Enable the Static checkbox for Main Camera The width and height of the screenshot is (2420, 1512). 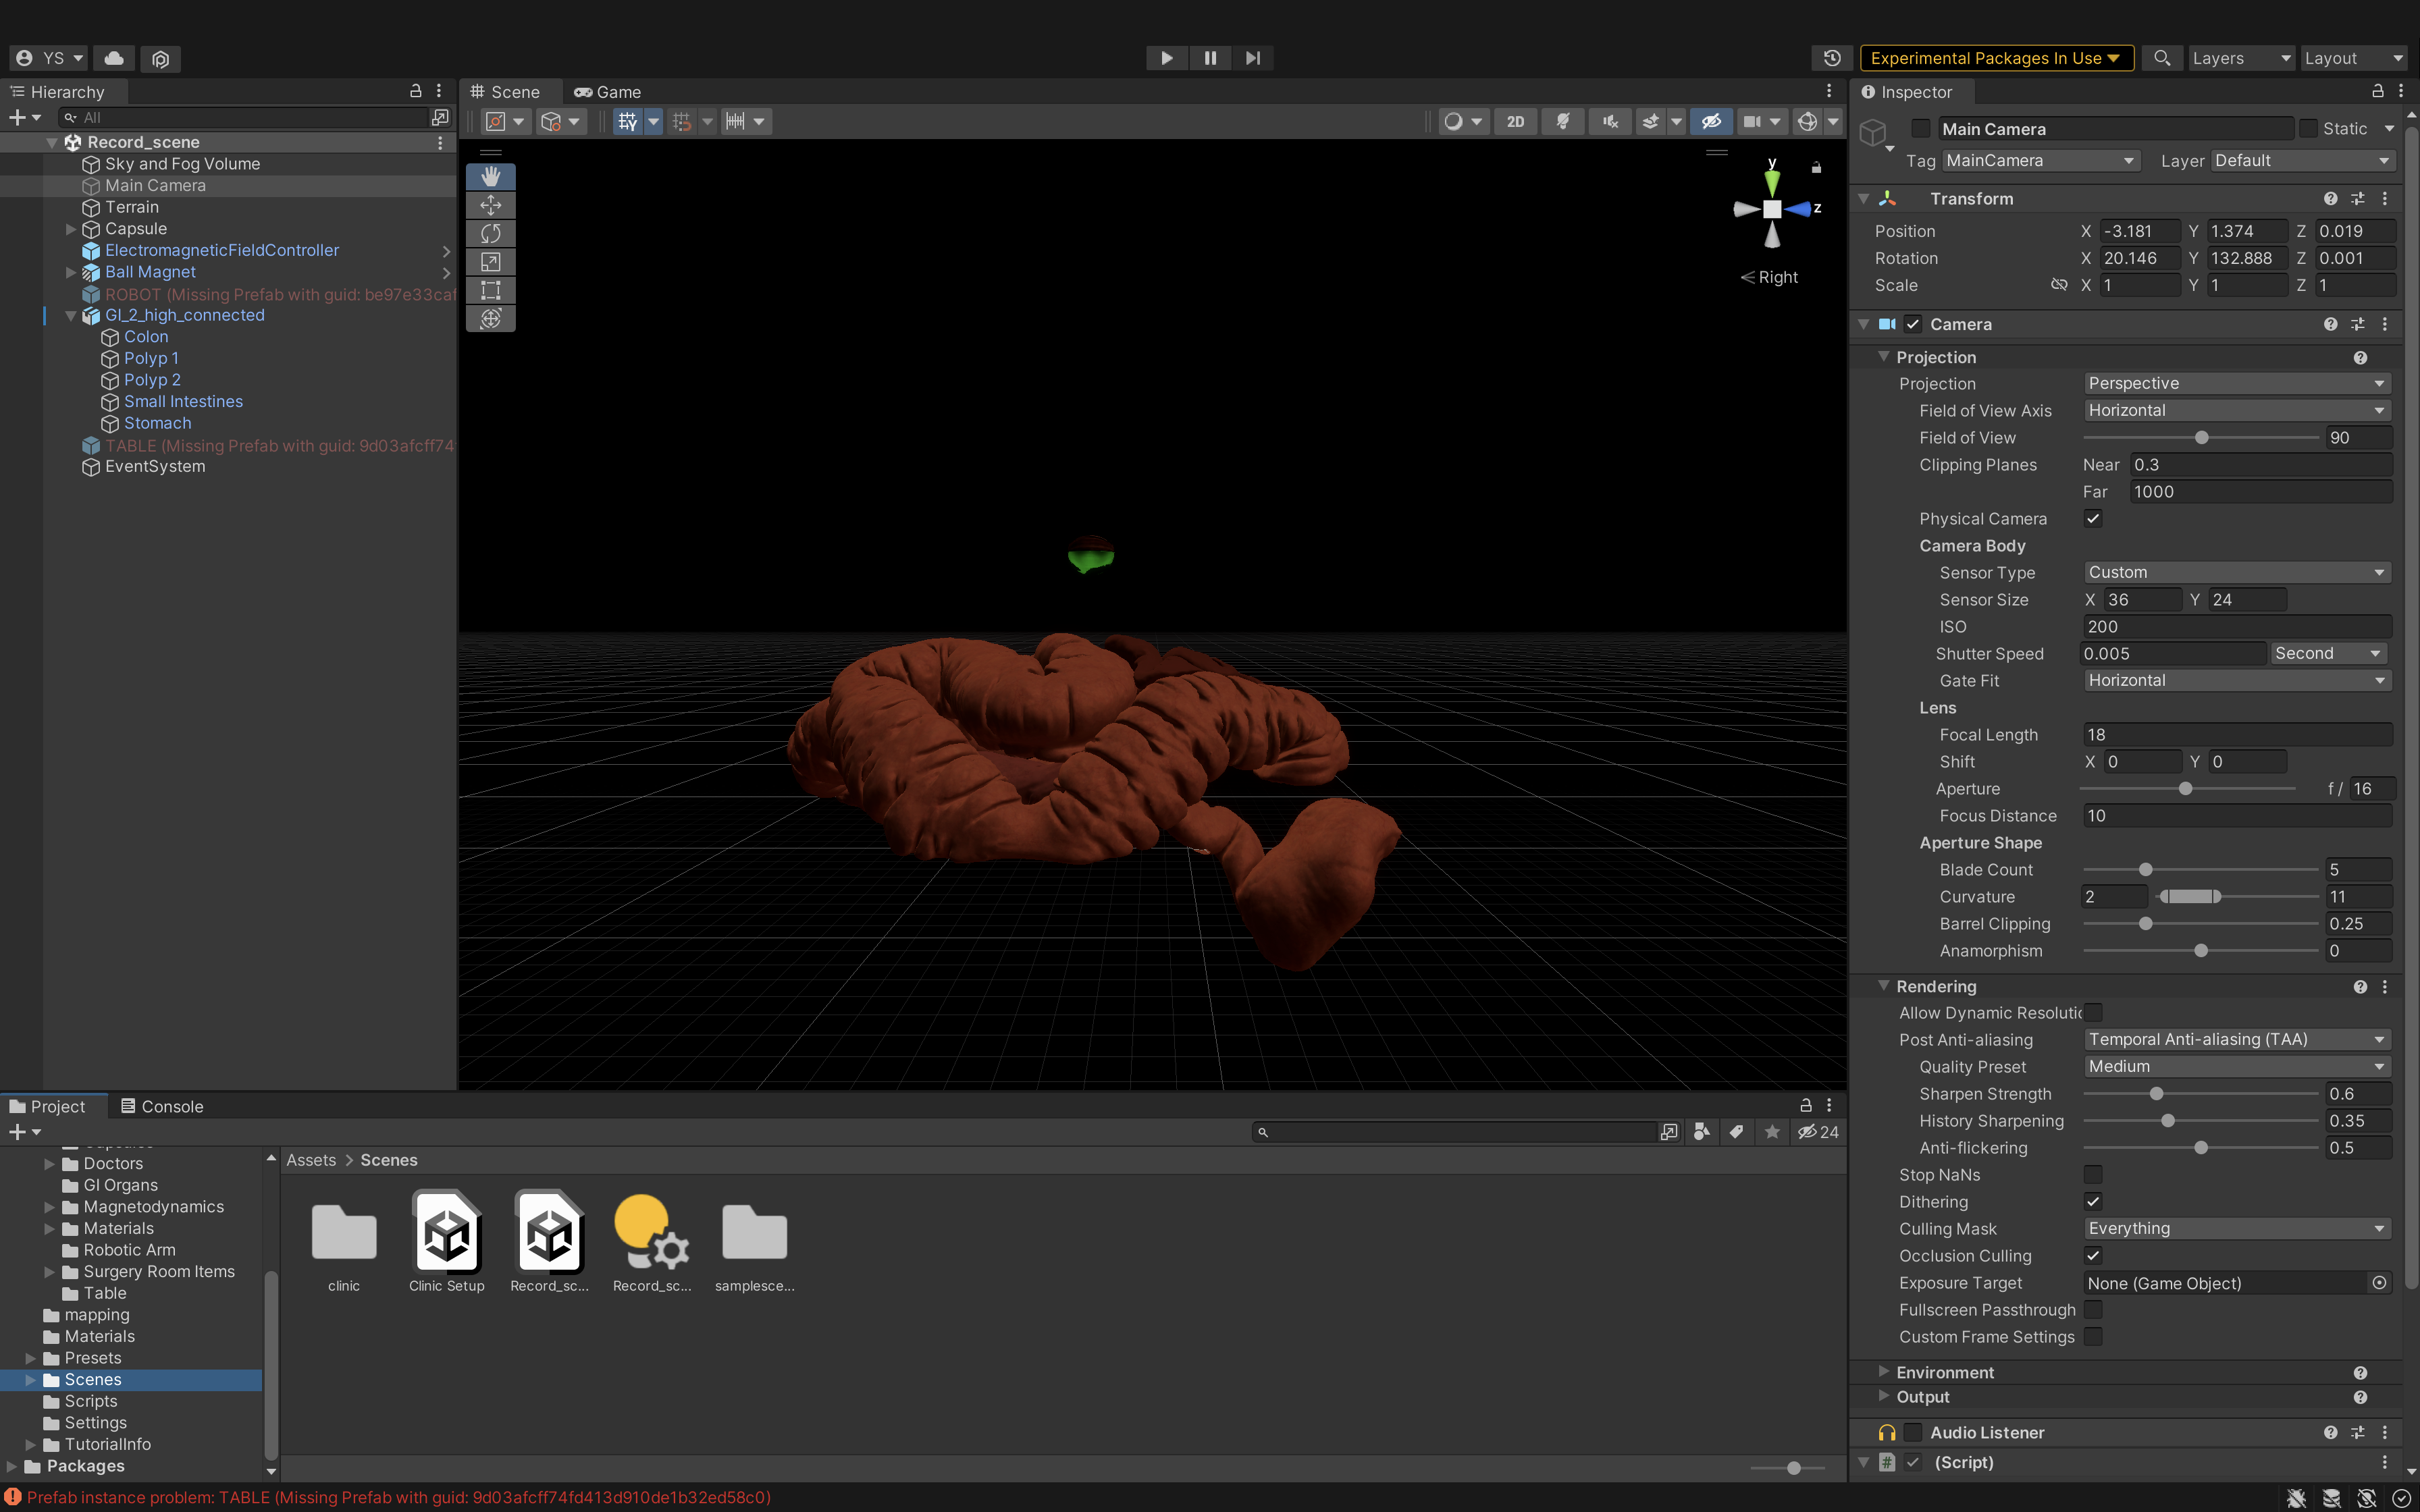[x=2310, y=128]
